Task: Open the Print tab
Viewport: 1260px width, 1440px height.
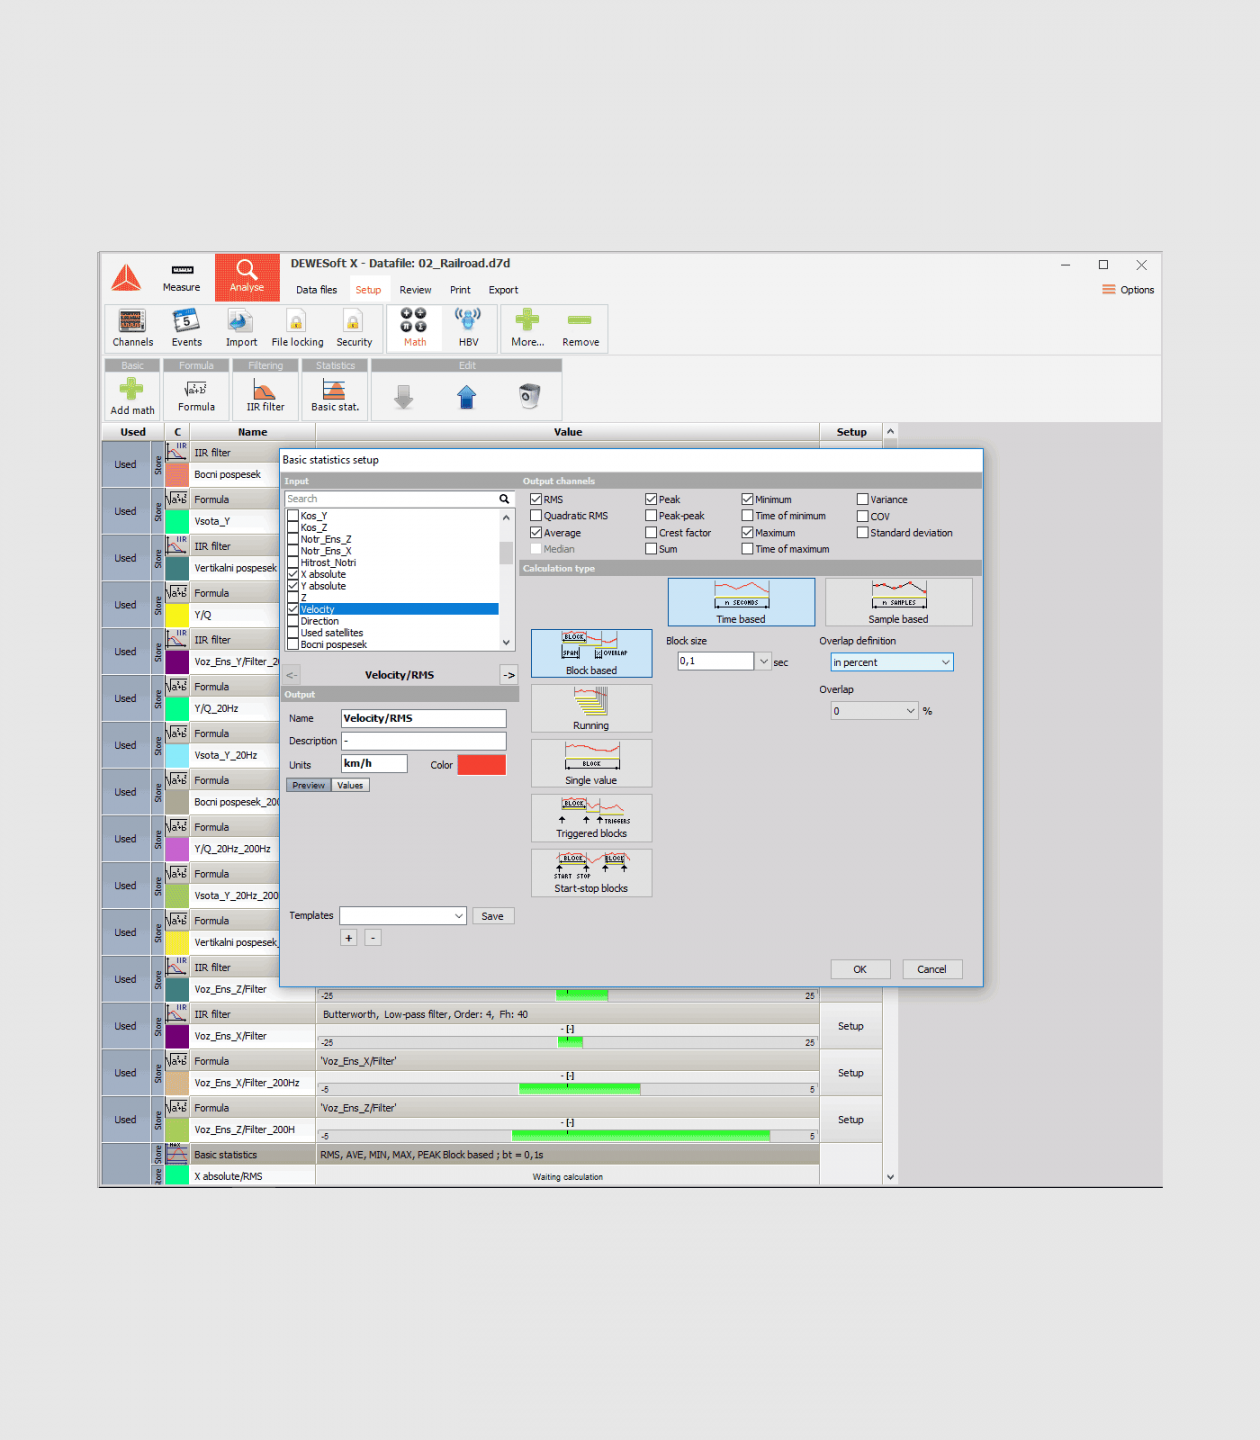Action: click(x=460, y=290)
